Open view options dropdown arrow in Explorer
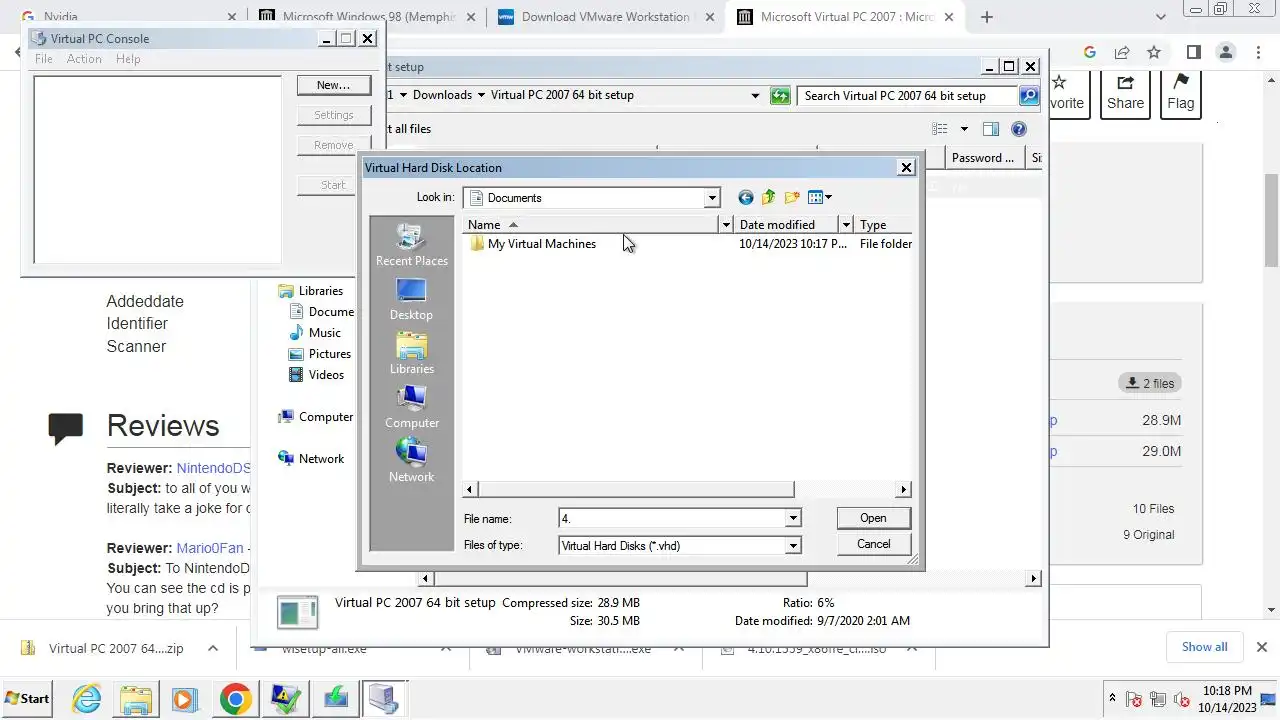The width and height of the screenshot is (1280, 720). (964, 129)
